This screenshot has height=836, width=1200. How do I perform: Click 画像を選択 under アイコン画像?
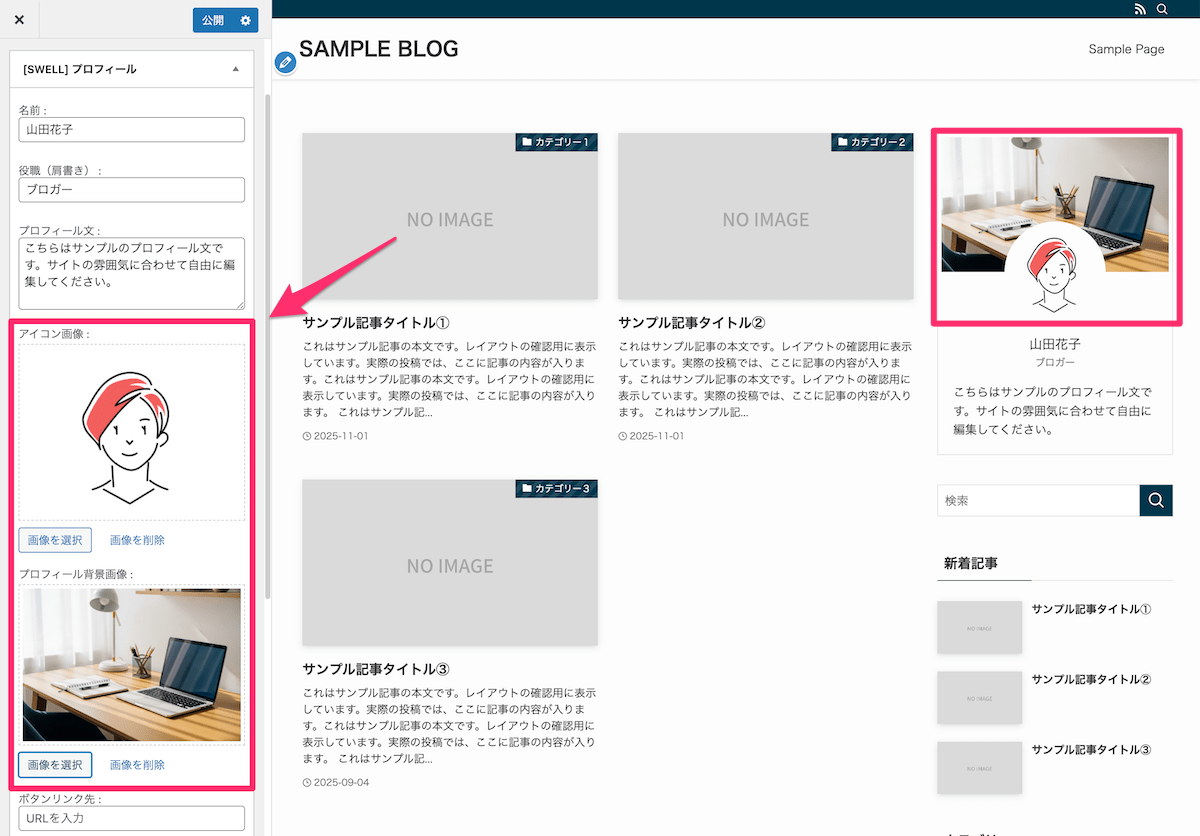(x=54, y=539)
